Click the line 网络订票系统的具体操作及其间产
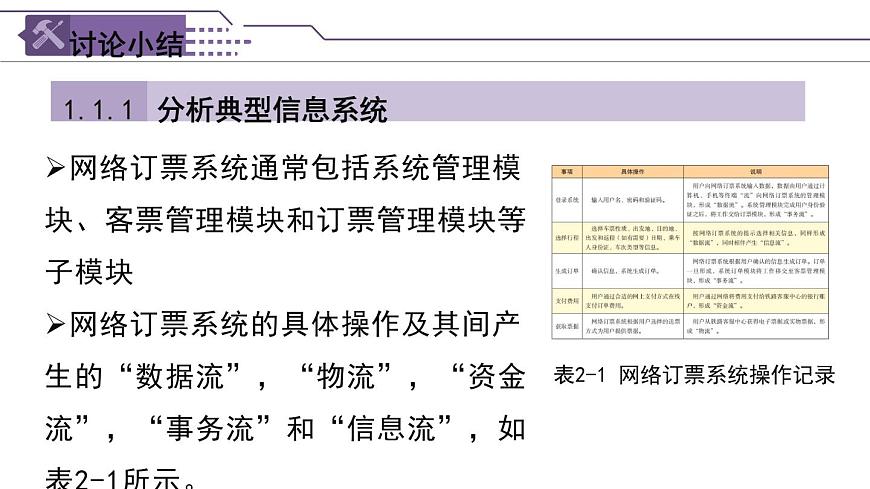Viewport: 870px width, 489px height. (x=295, y=324)
